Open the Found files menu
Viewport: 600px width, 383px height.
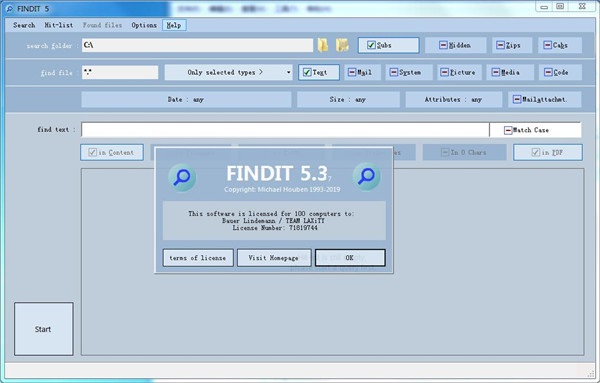click(x=102, y=25)
